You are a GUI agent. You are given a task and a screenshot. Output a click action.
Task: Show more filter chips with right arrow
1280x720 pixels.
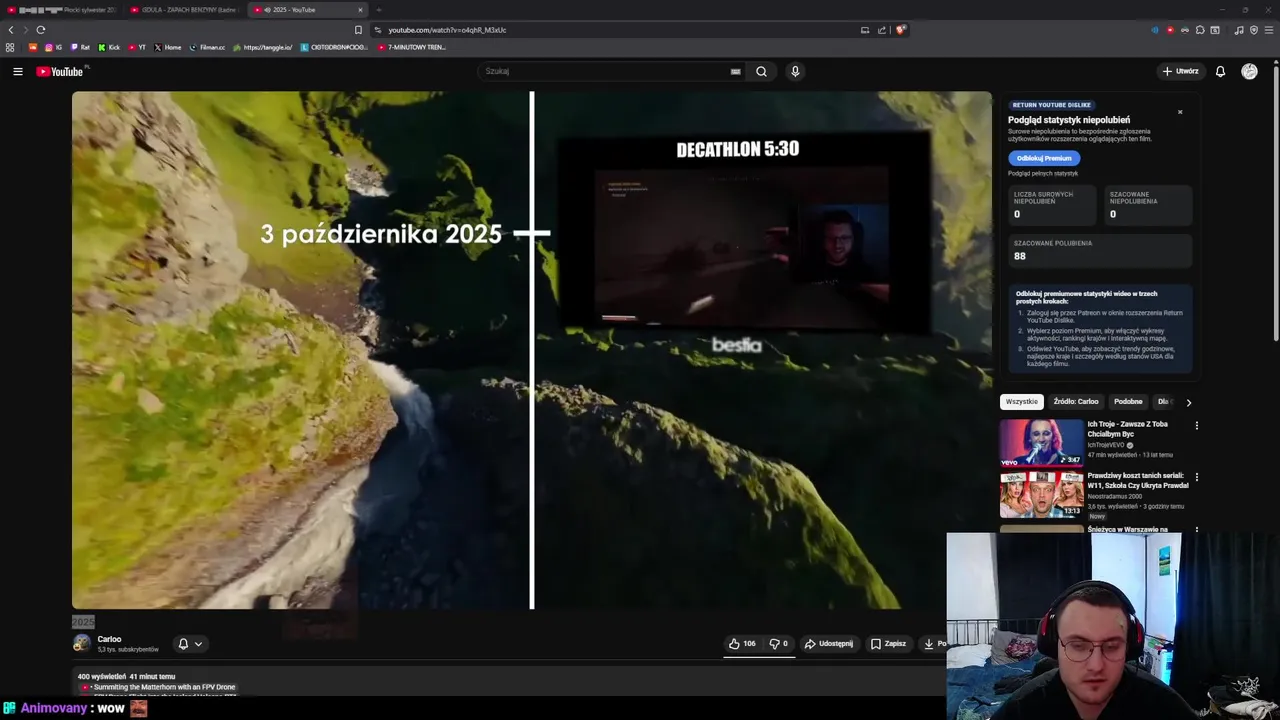(x=1188, y=402)
